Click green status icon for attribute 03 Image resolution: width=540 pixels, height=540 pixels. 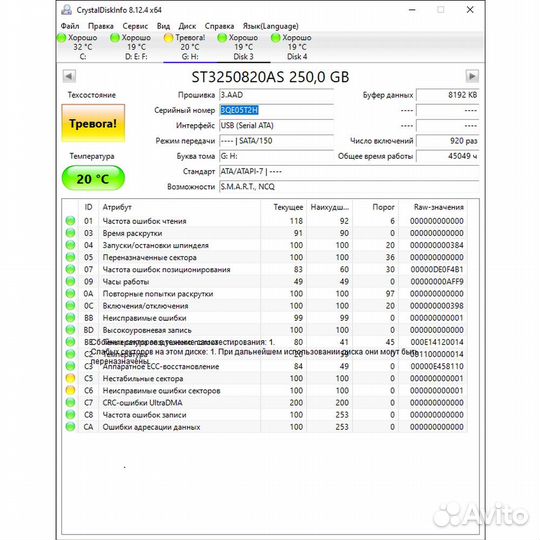(70, 233)
